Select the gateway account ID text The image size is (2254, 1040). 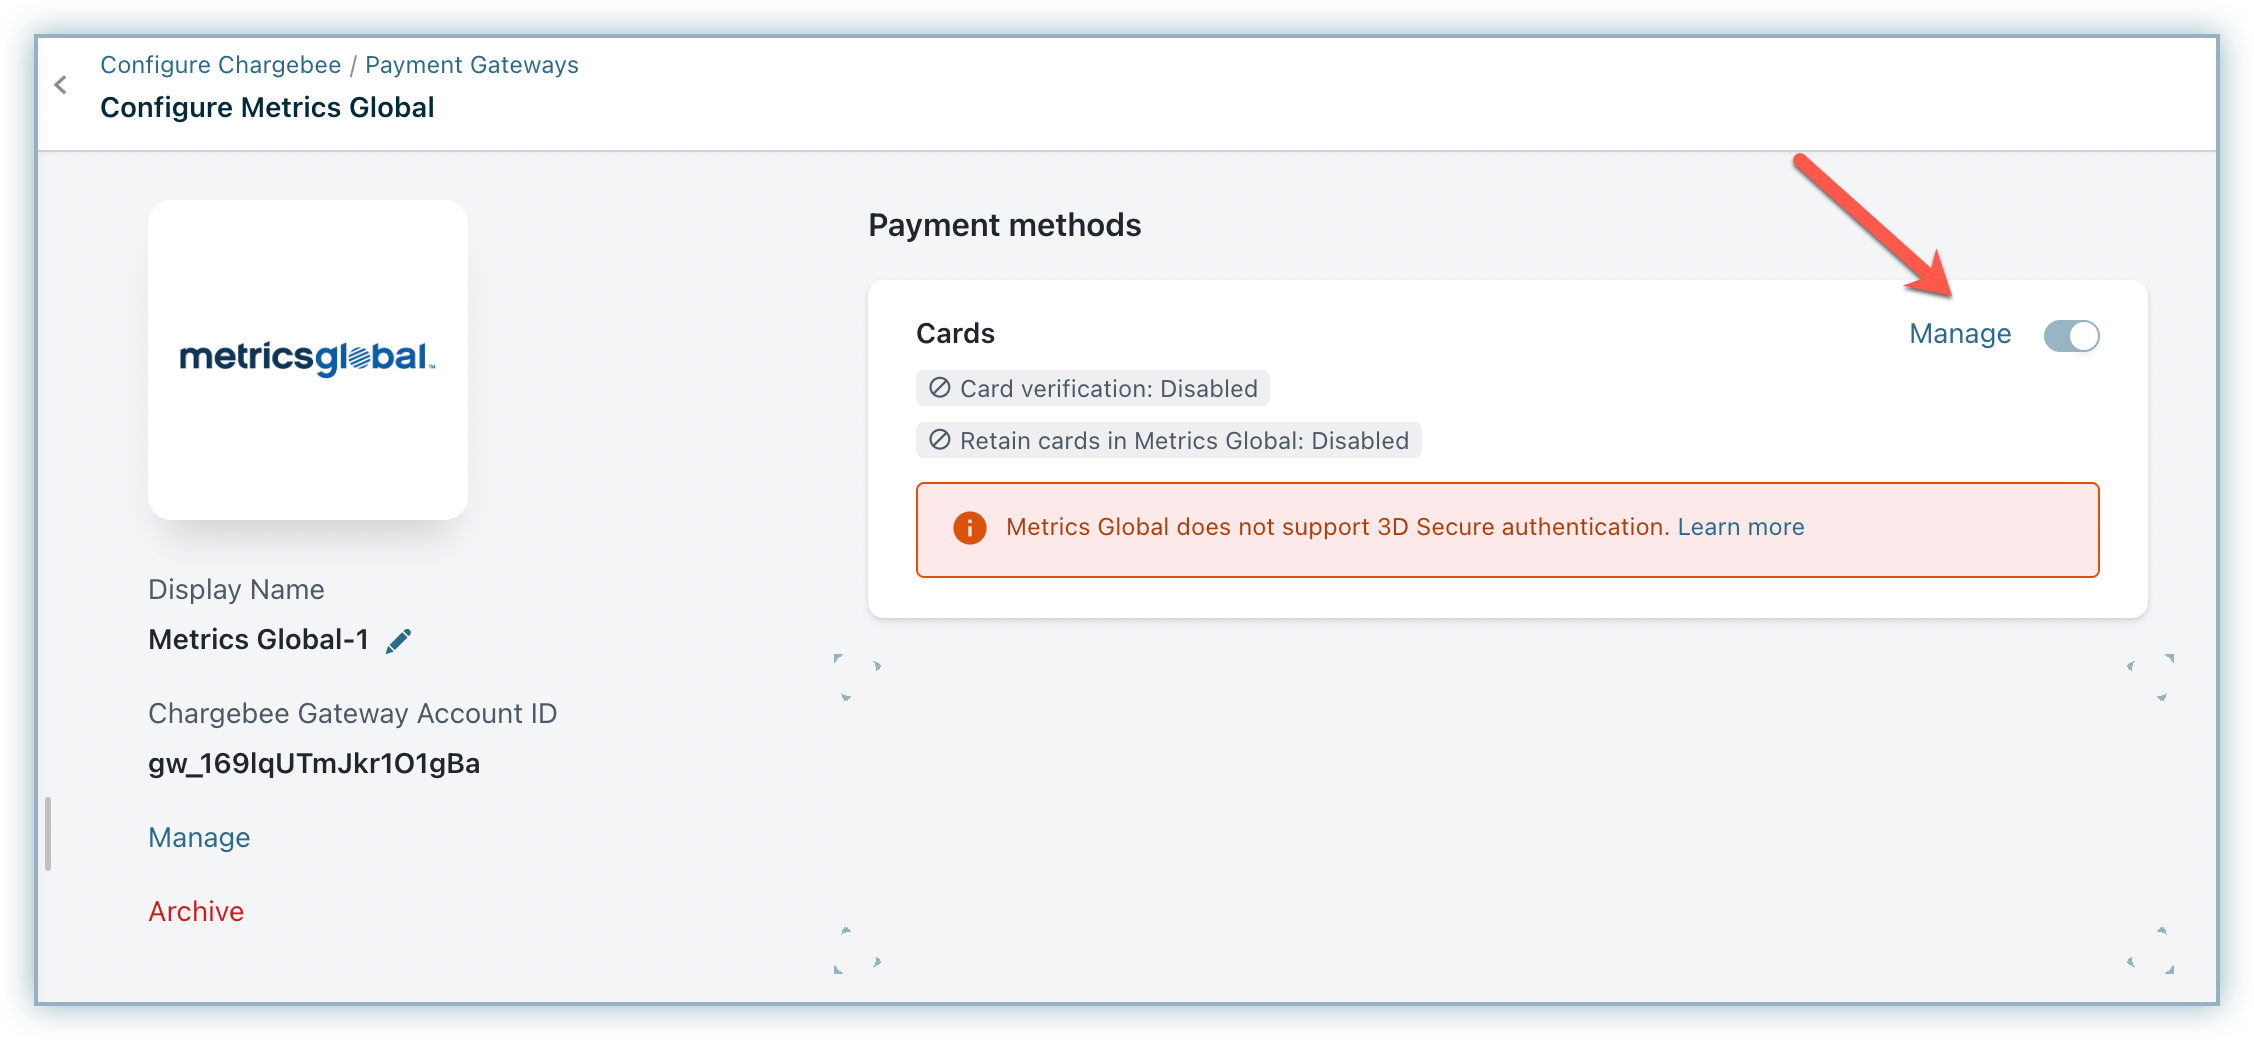[314, 764]
